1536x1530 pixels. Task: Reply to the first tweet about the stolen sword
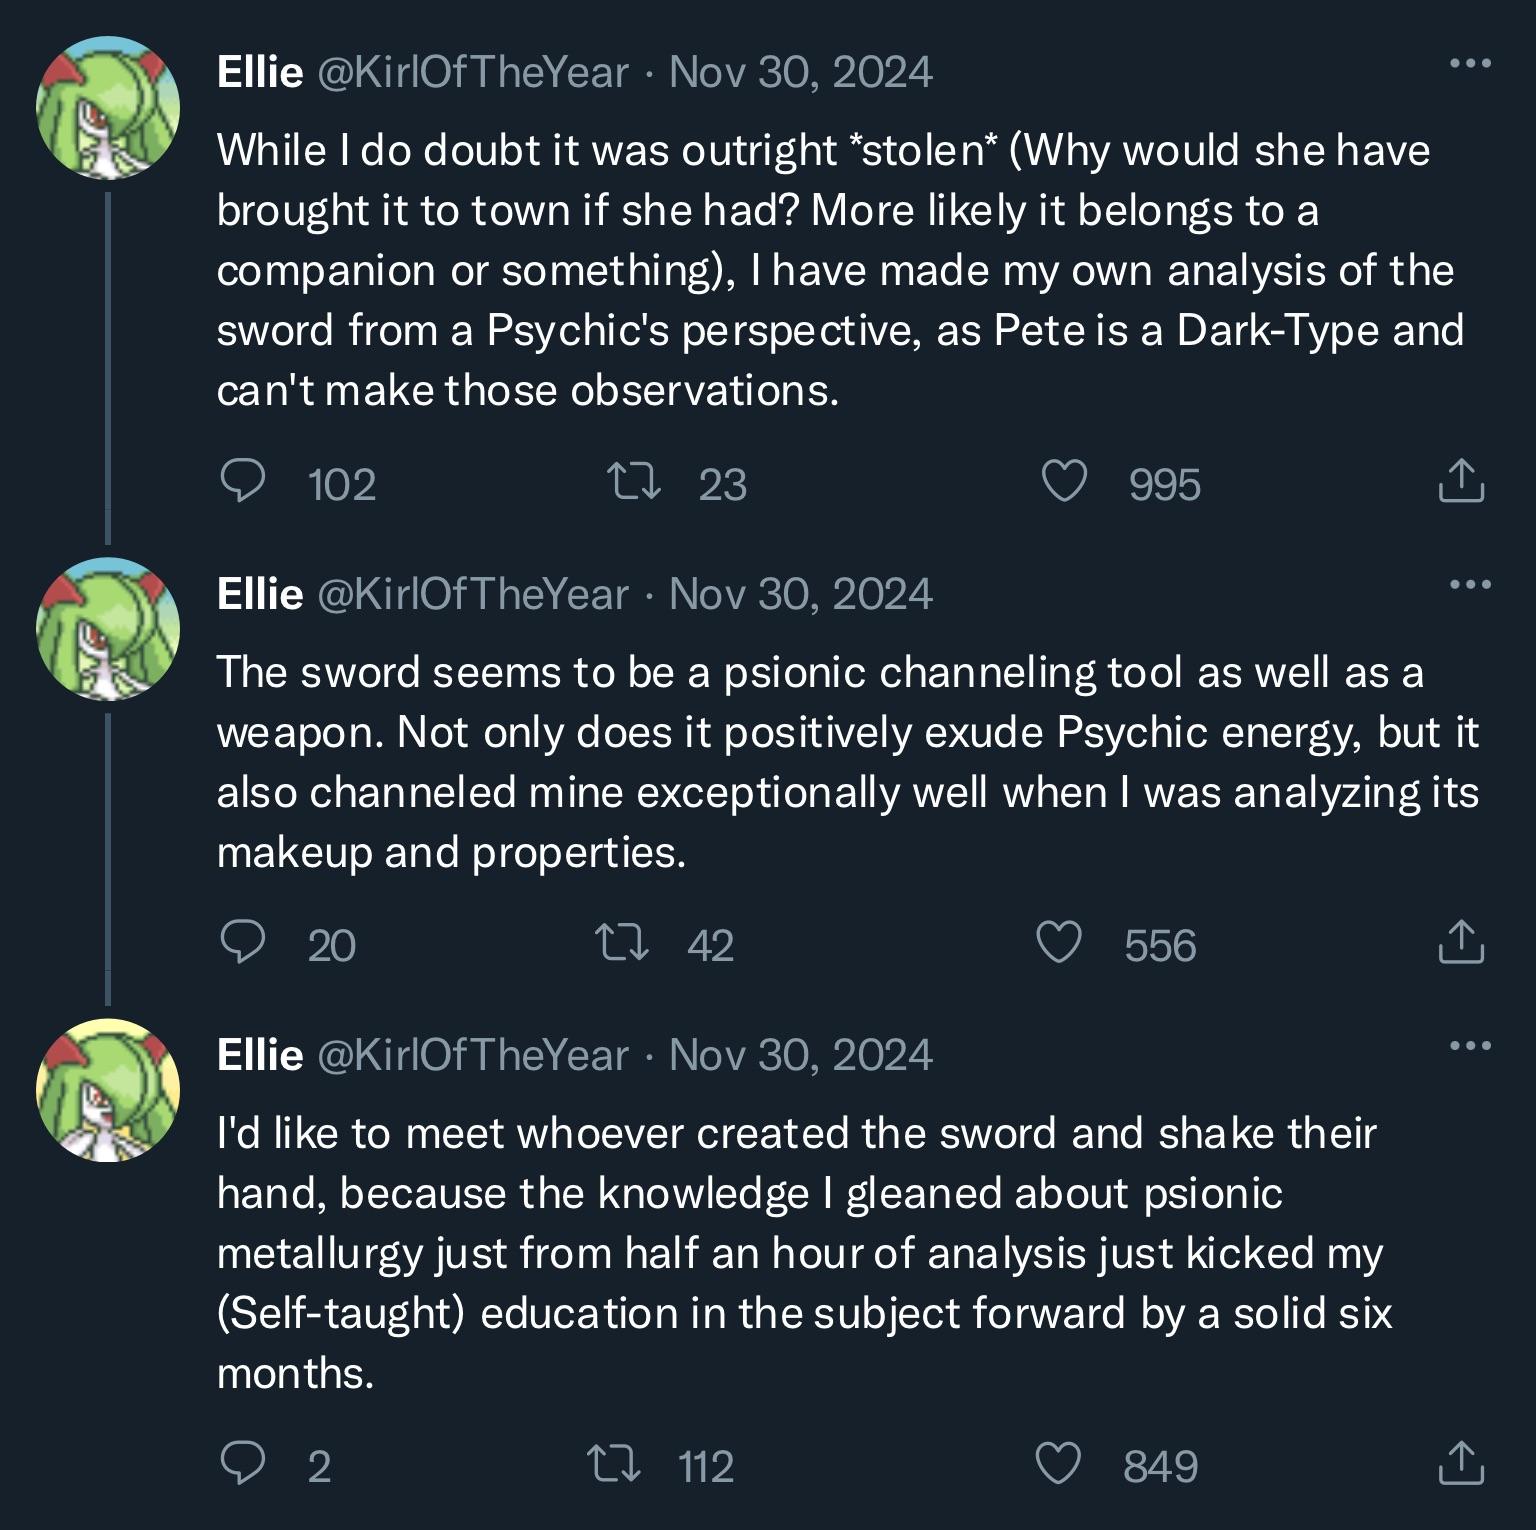click(x=244, y=484)
